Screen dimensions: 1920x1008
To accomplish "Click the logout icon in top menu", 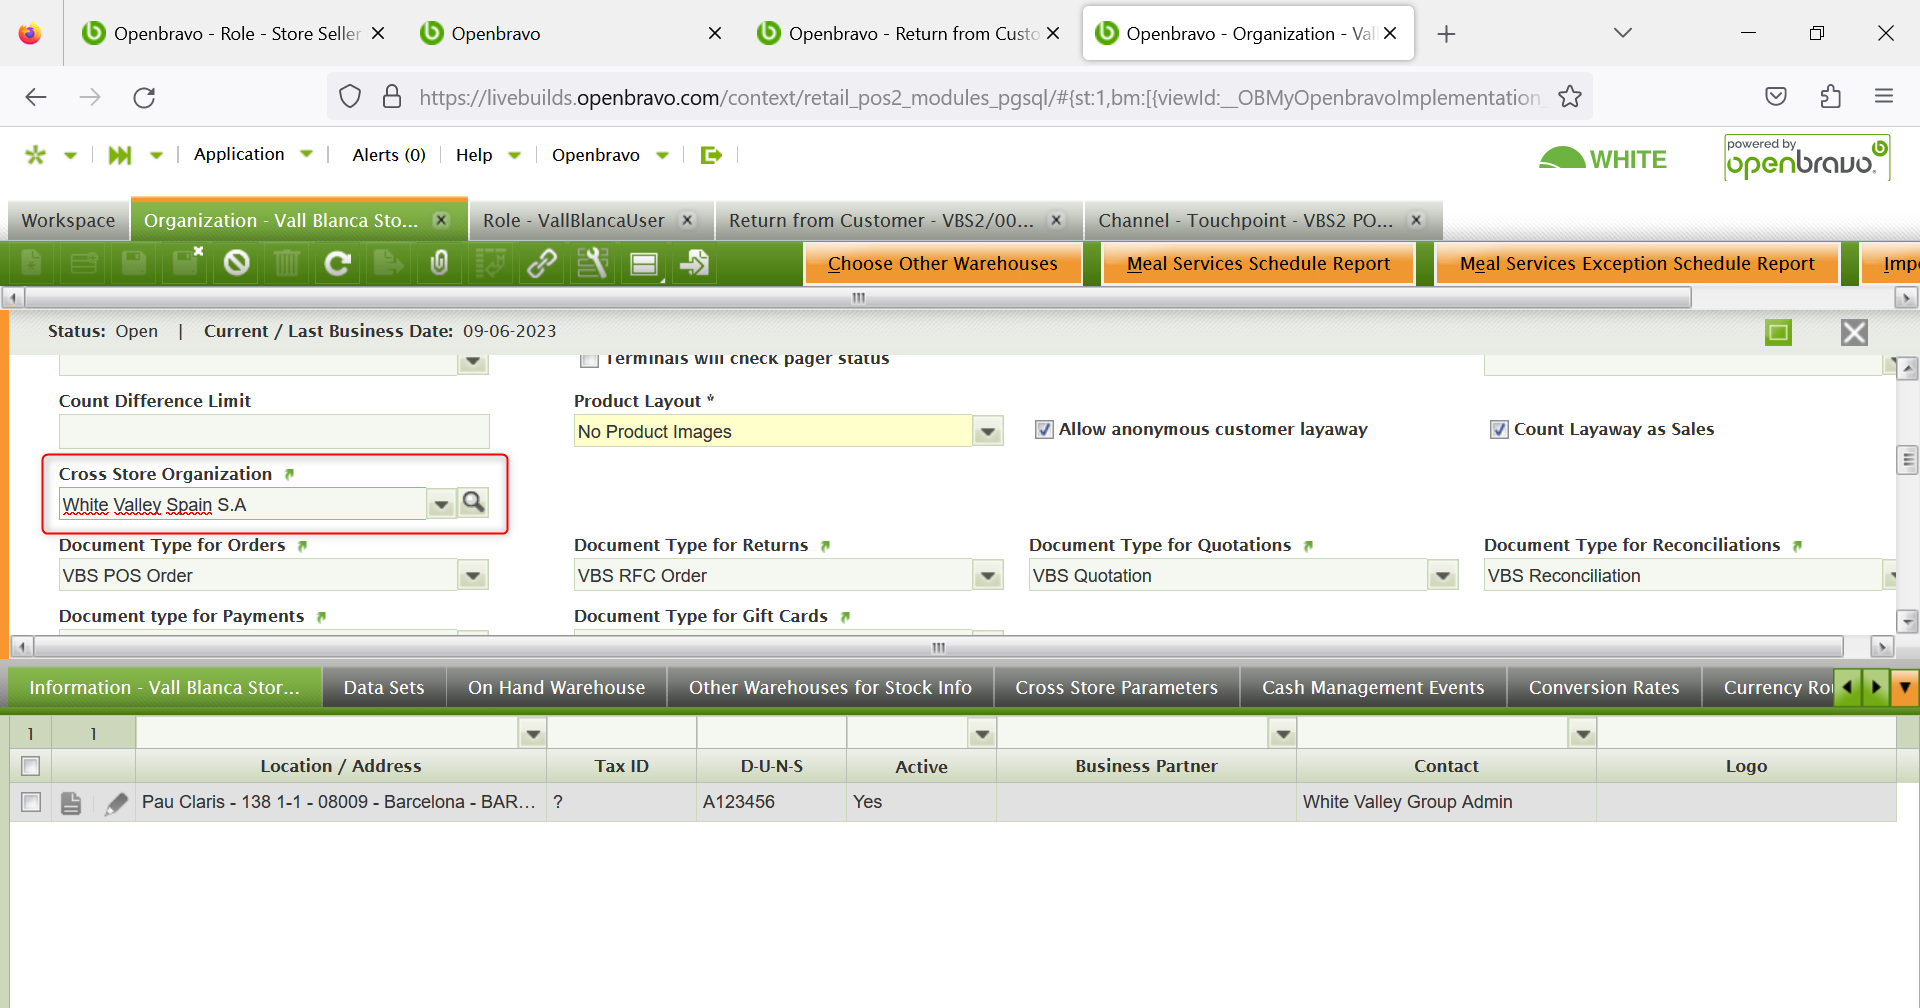I will [x=711, y=155].
